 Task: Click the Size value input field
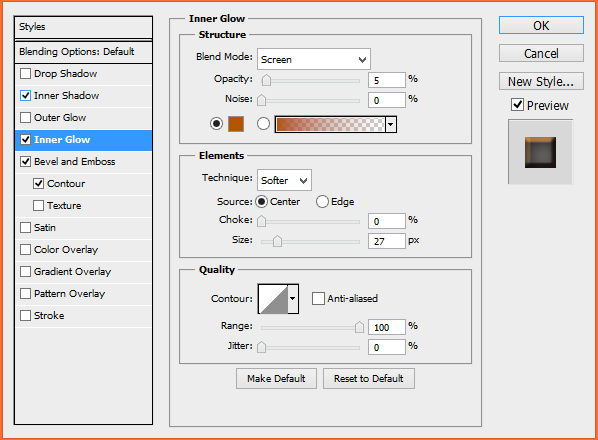[x=386, y=241]
